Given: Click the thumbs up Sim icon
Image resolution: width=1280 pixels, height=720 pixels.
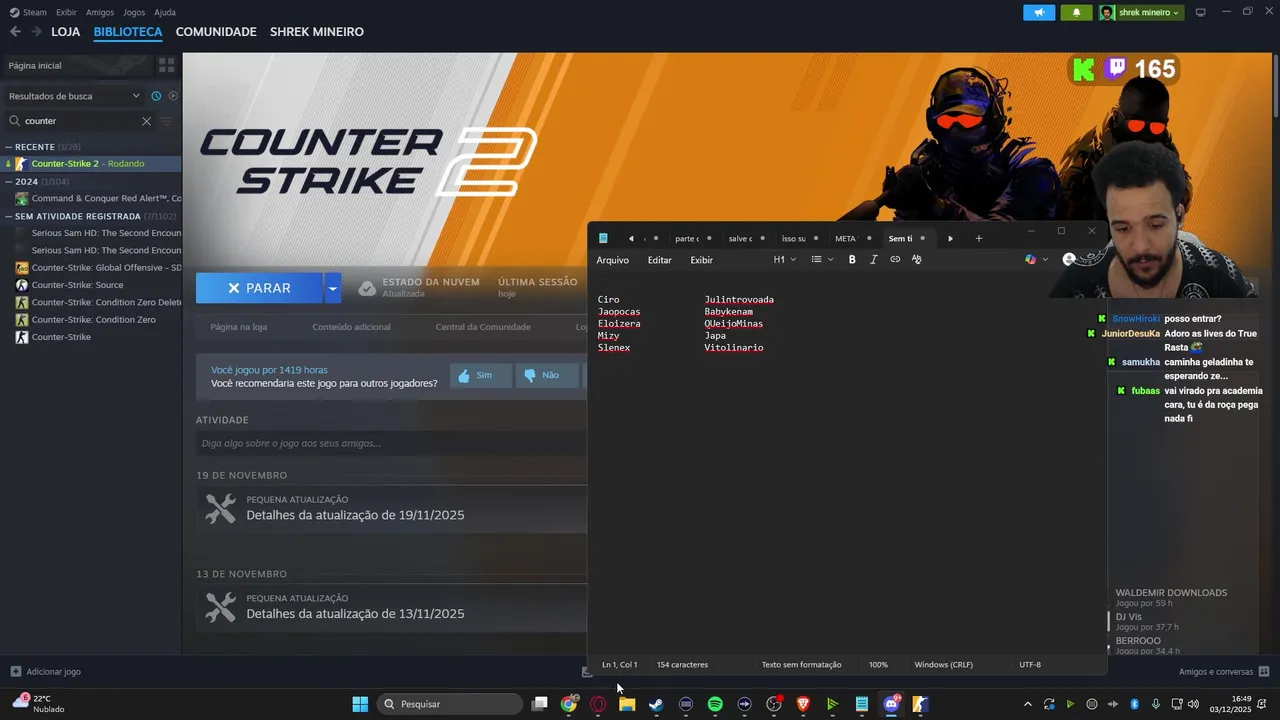Looking at the screenshot, I should point(464,375).
